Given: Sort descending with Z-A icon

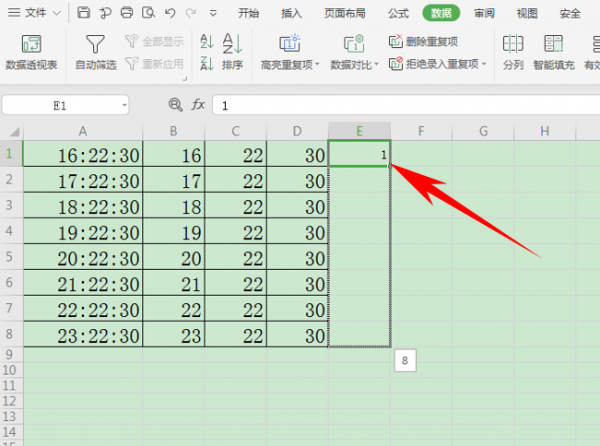Looking at the screenshot, I should click(207, 63).
